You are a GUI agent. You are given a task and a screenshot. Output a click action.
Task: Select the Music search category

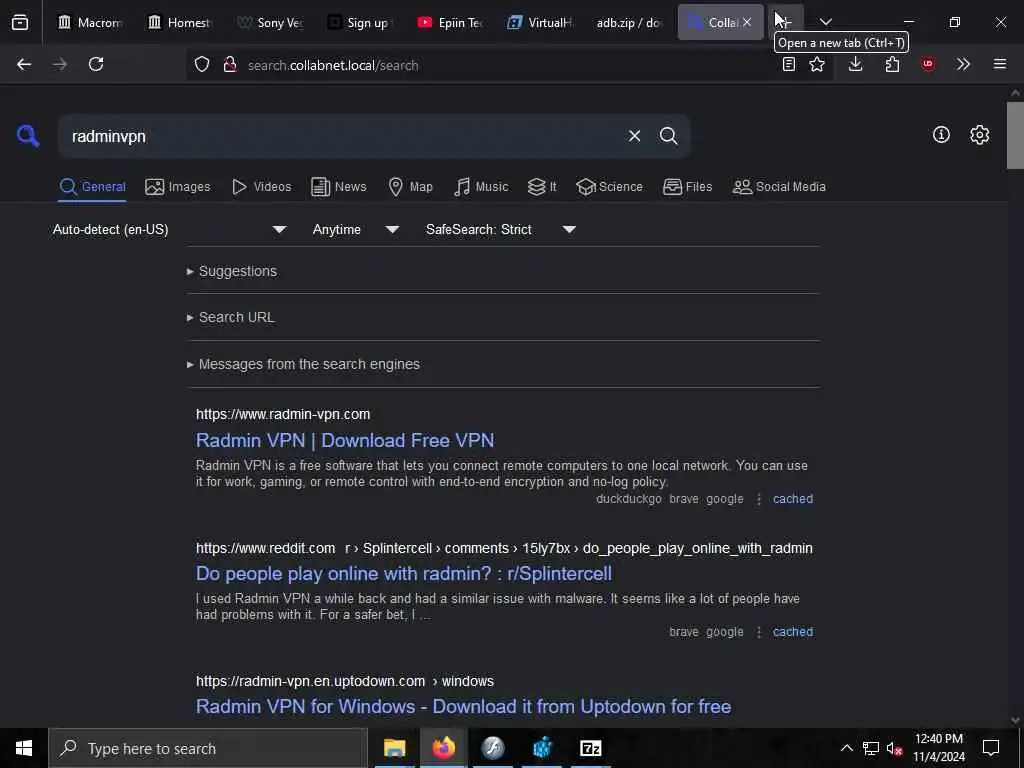(481, 187)
